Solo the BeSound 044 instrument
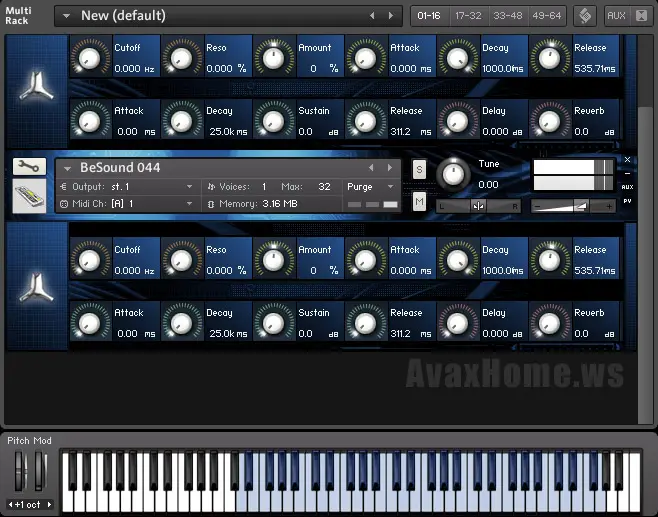This screenshot has width=658, height=517. (419, 170)
